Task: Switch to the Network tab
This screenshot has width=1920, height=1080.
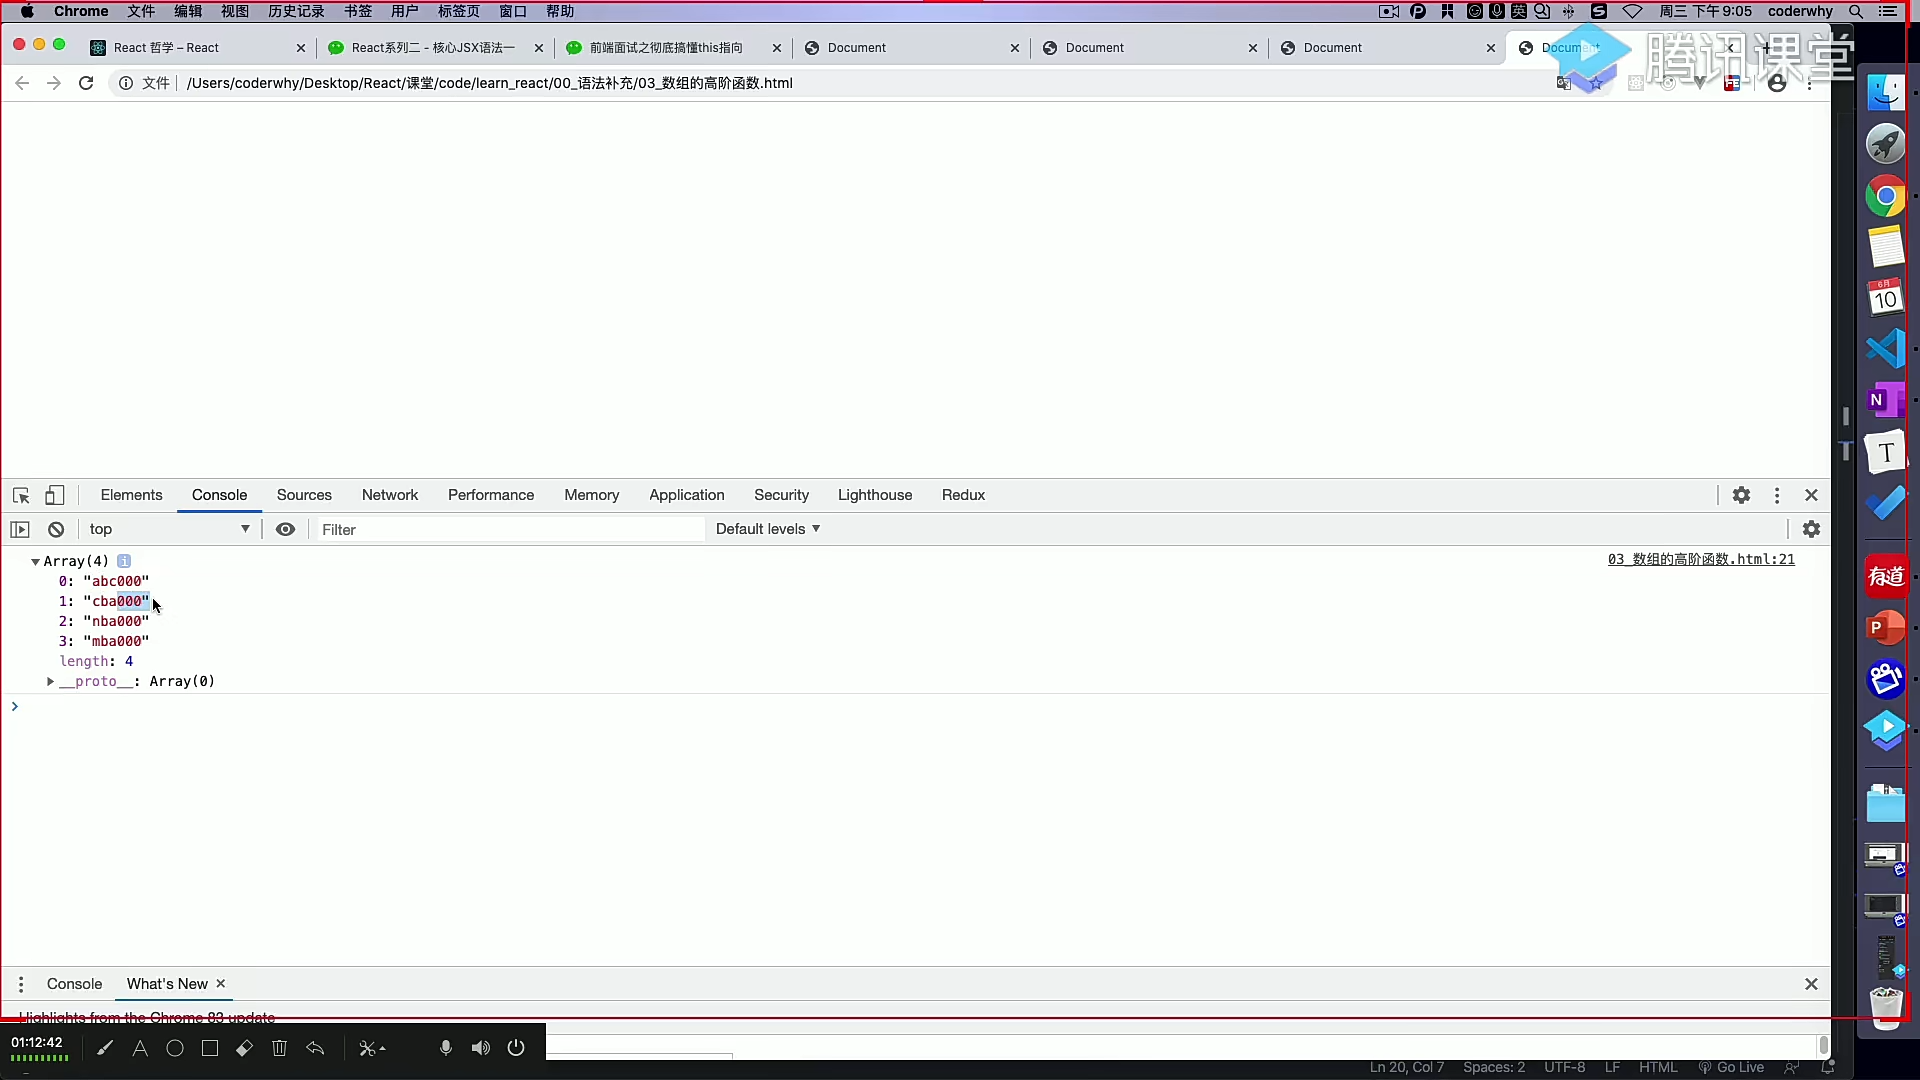Action: click(390, 495)
